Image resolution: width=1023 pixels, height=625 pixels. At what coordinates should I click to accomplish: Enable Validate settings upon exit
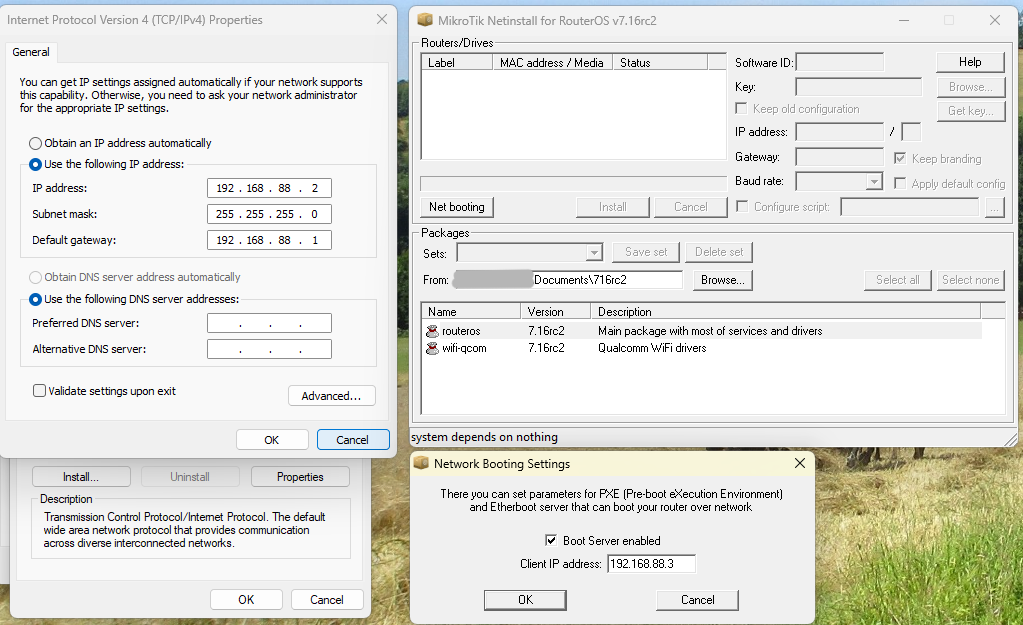click(x=39, y=391)
